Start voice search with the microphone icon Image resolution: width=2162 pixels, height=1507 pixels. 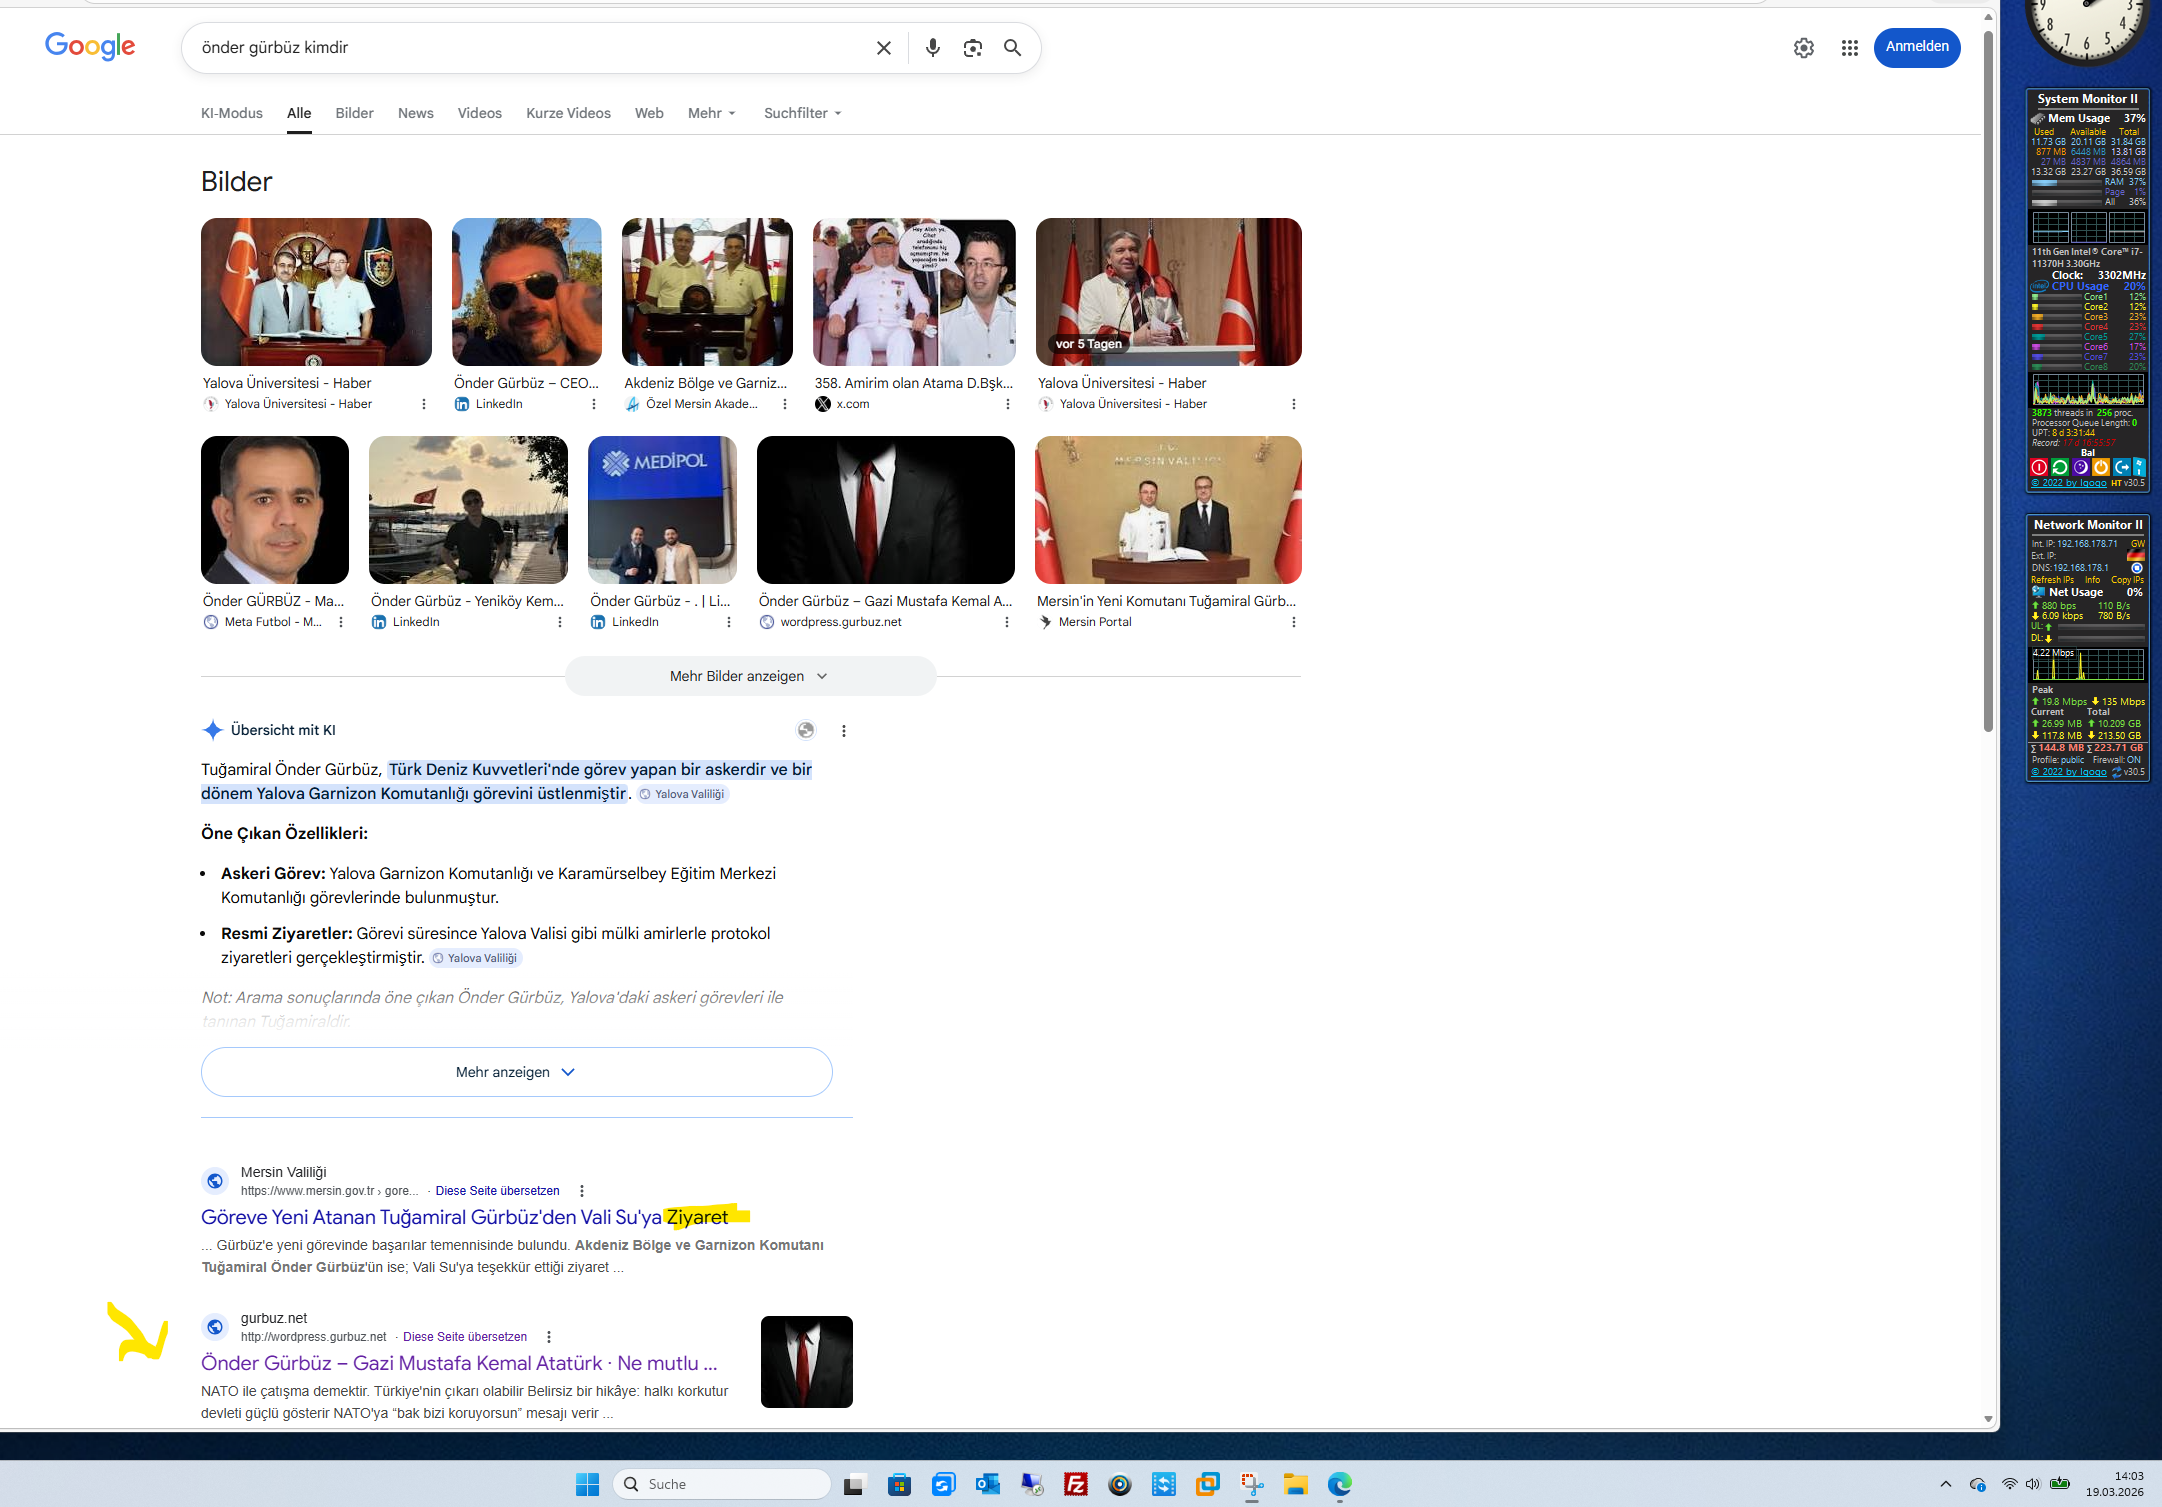932,48
